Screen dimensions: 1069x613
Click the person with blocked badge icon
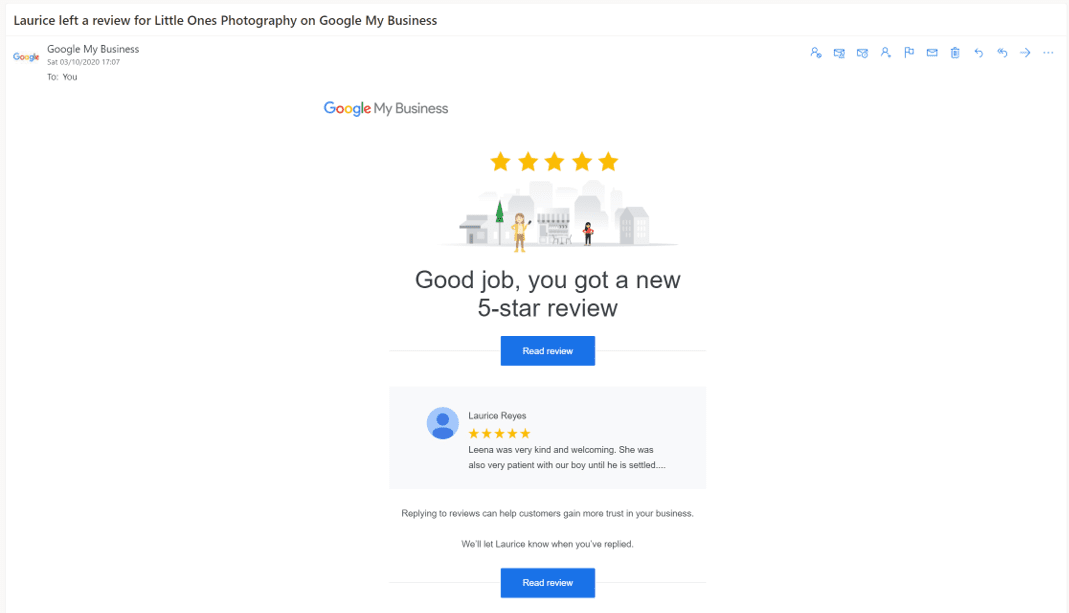click(x=816, y=53)
